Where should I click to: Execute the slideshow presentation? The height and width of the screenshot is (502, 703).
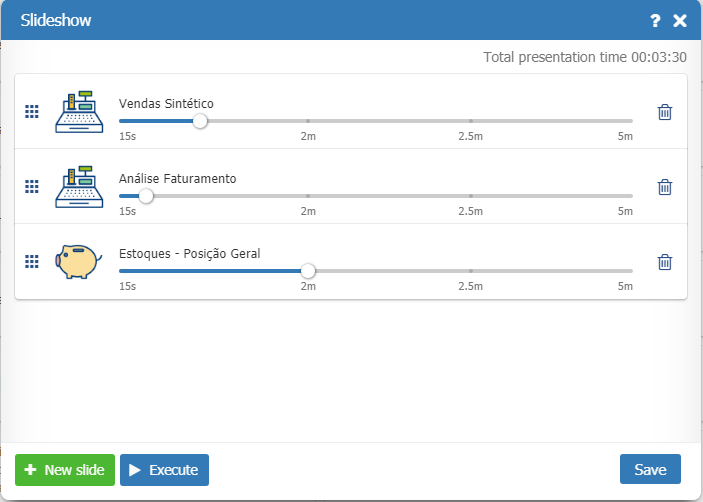165,470
